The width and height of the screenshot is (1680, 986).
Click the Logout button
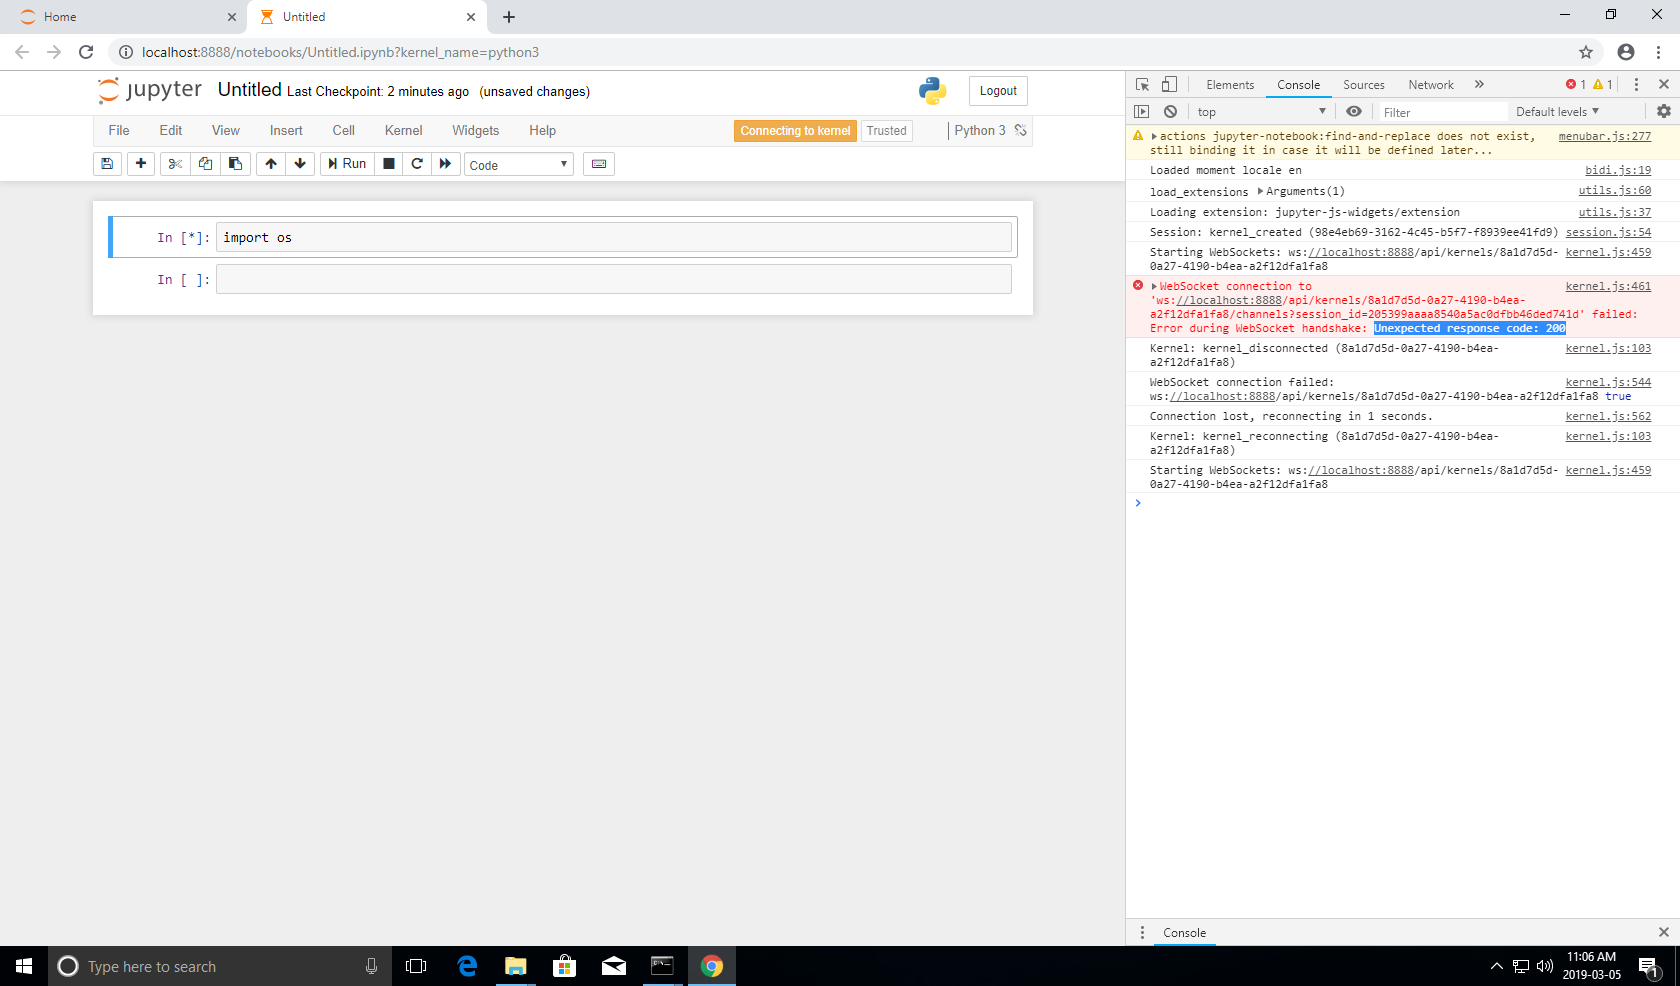click(997, 90)
